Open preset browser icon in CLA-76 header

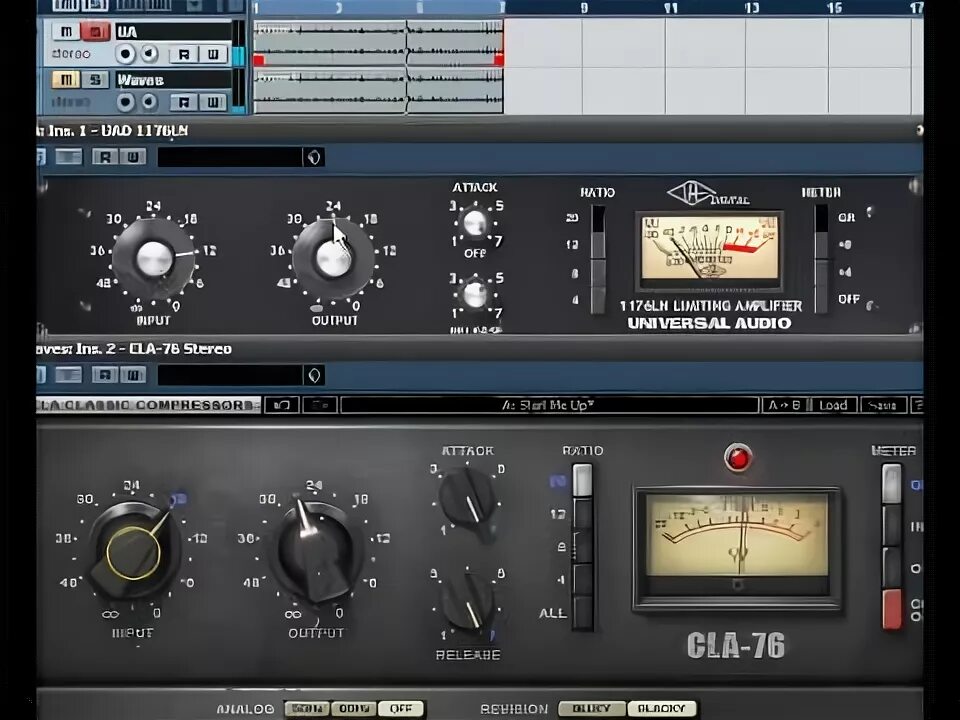[314, 375]
